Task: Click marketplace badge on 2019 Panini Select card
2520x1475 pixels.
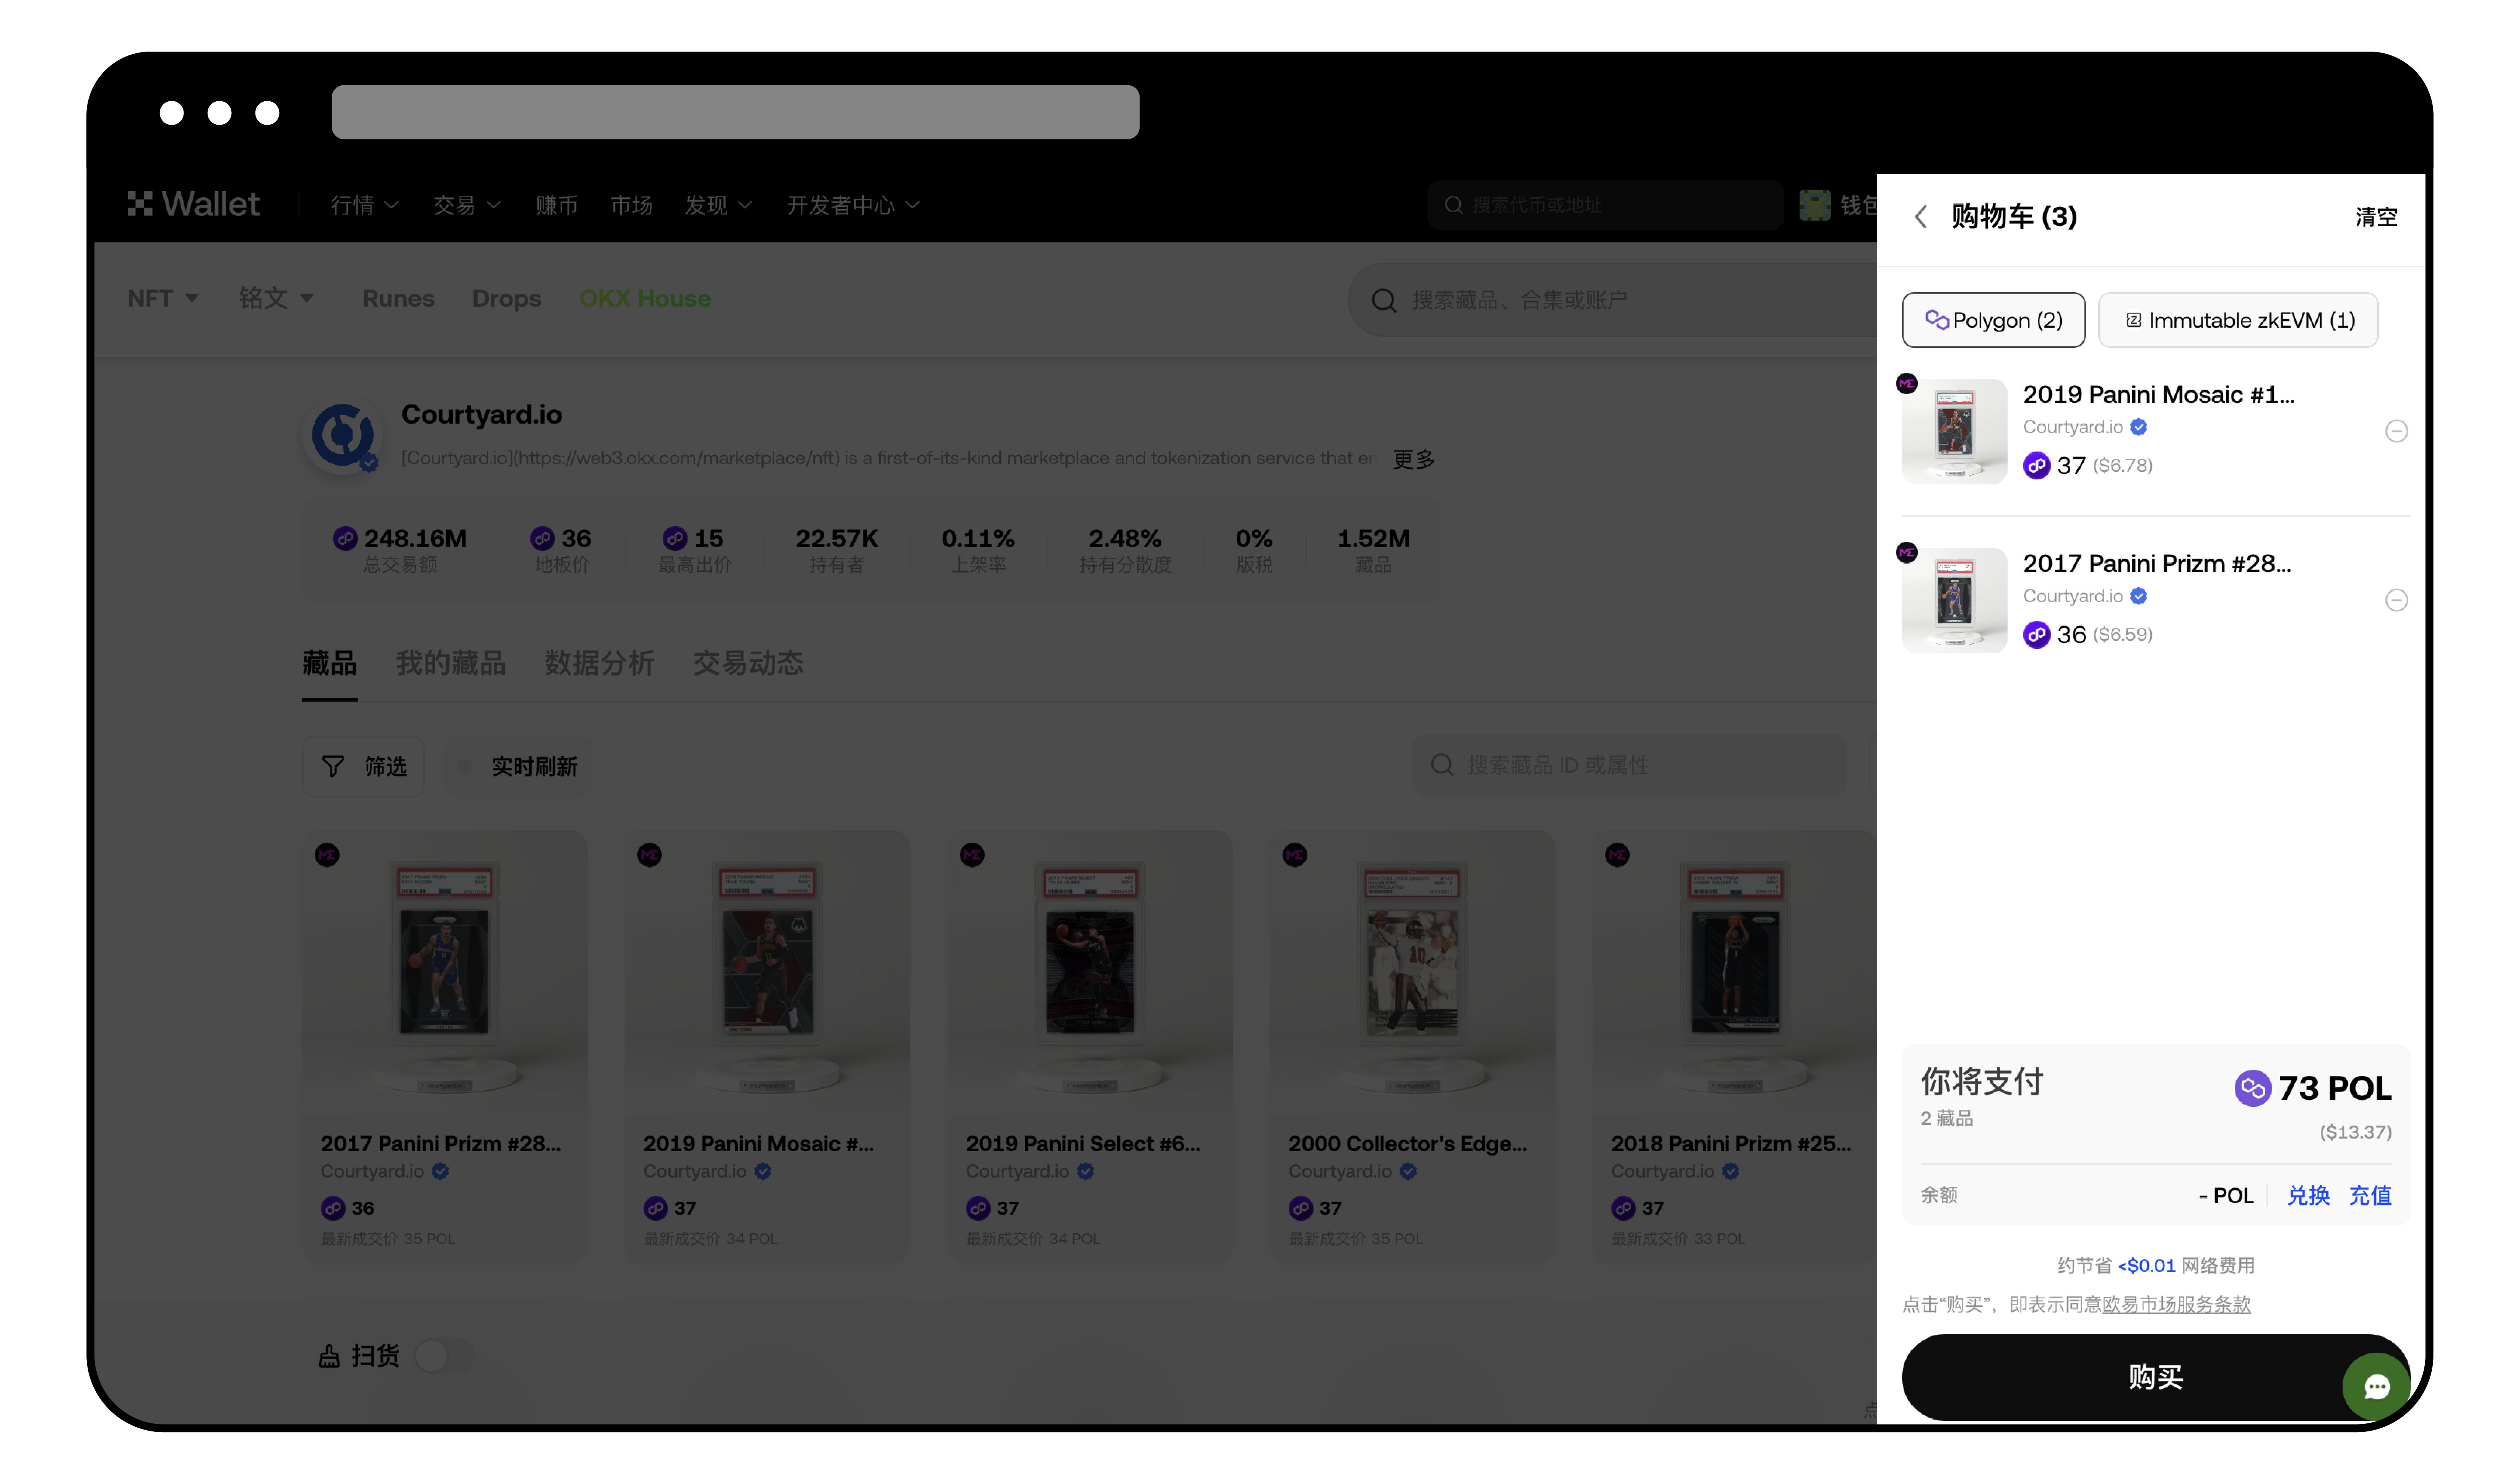Action: click(x=972, y=855)
